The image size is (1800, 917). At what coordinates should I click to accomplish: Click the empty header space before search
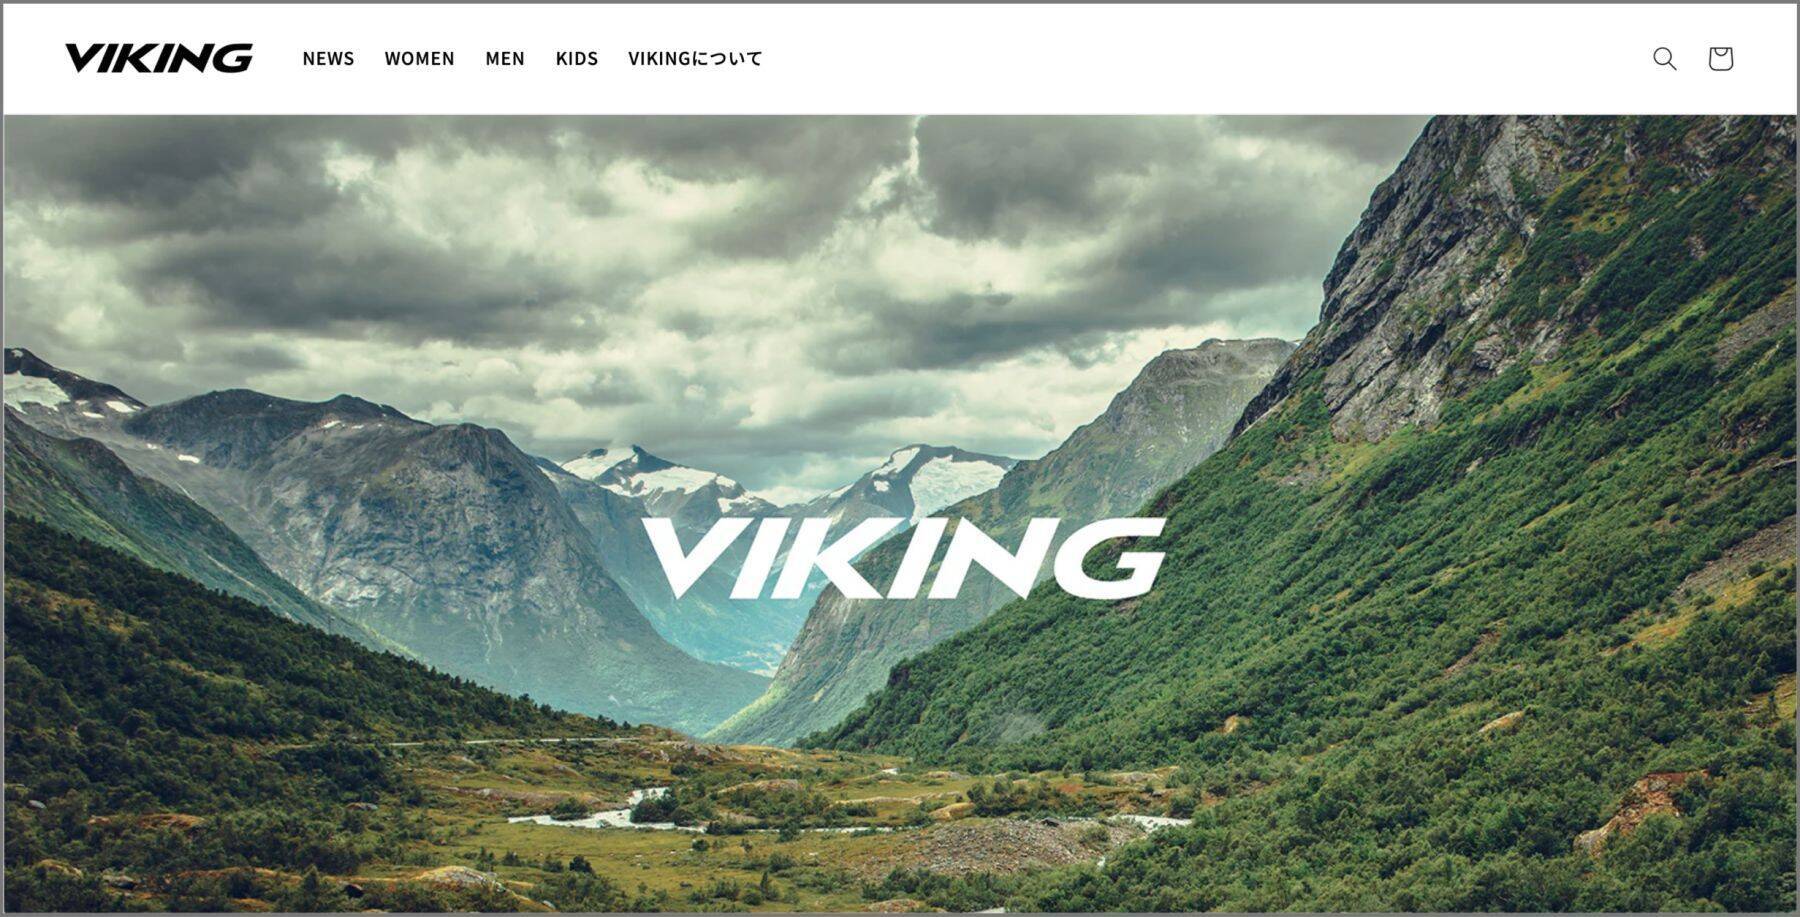click(1200, 59)
